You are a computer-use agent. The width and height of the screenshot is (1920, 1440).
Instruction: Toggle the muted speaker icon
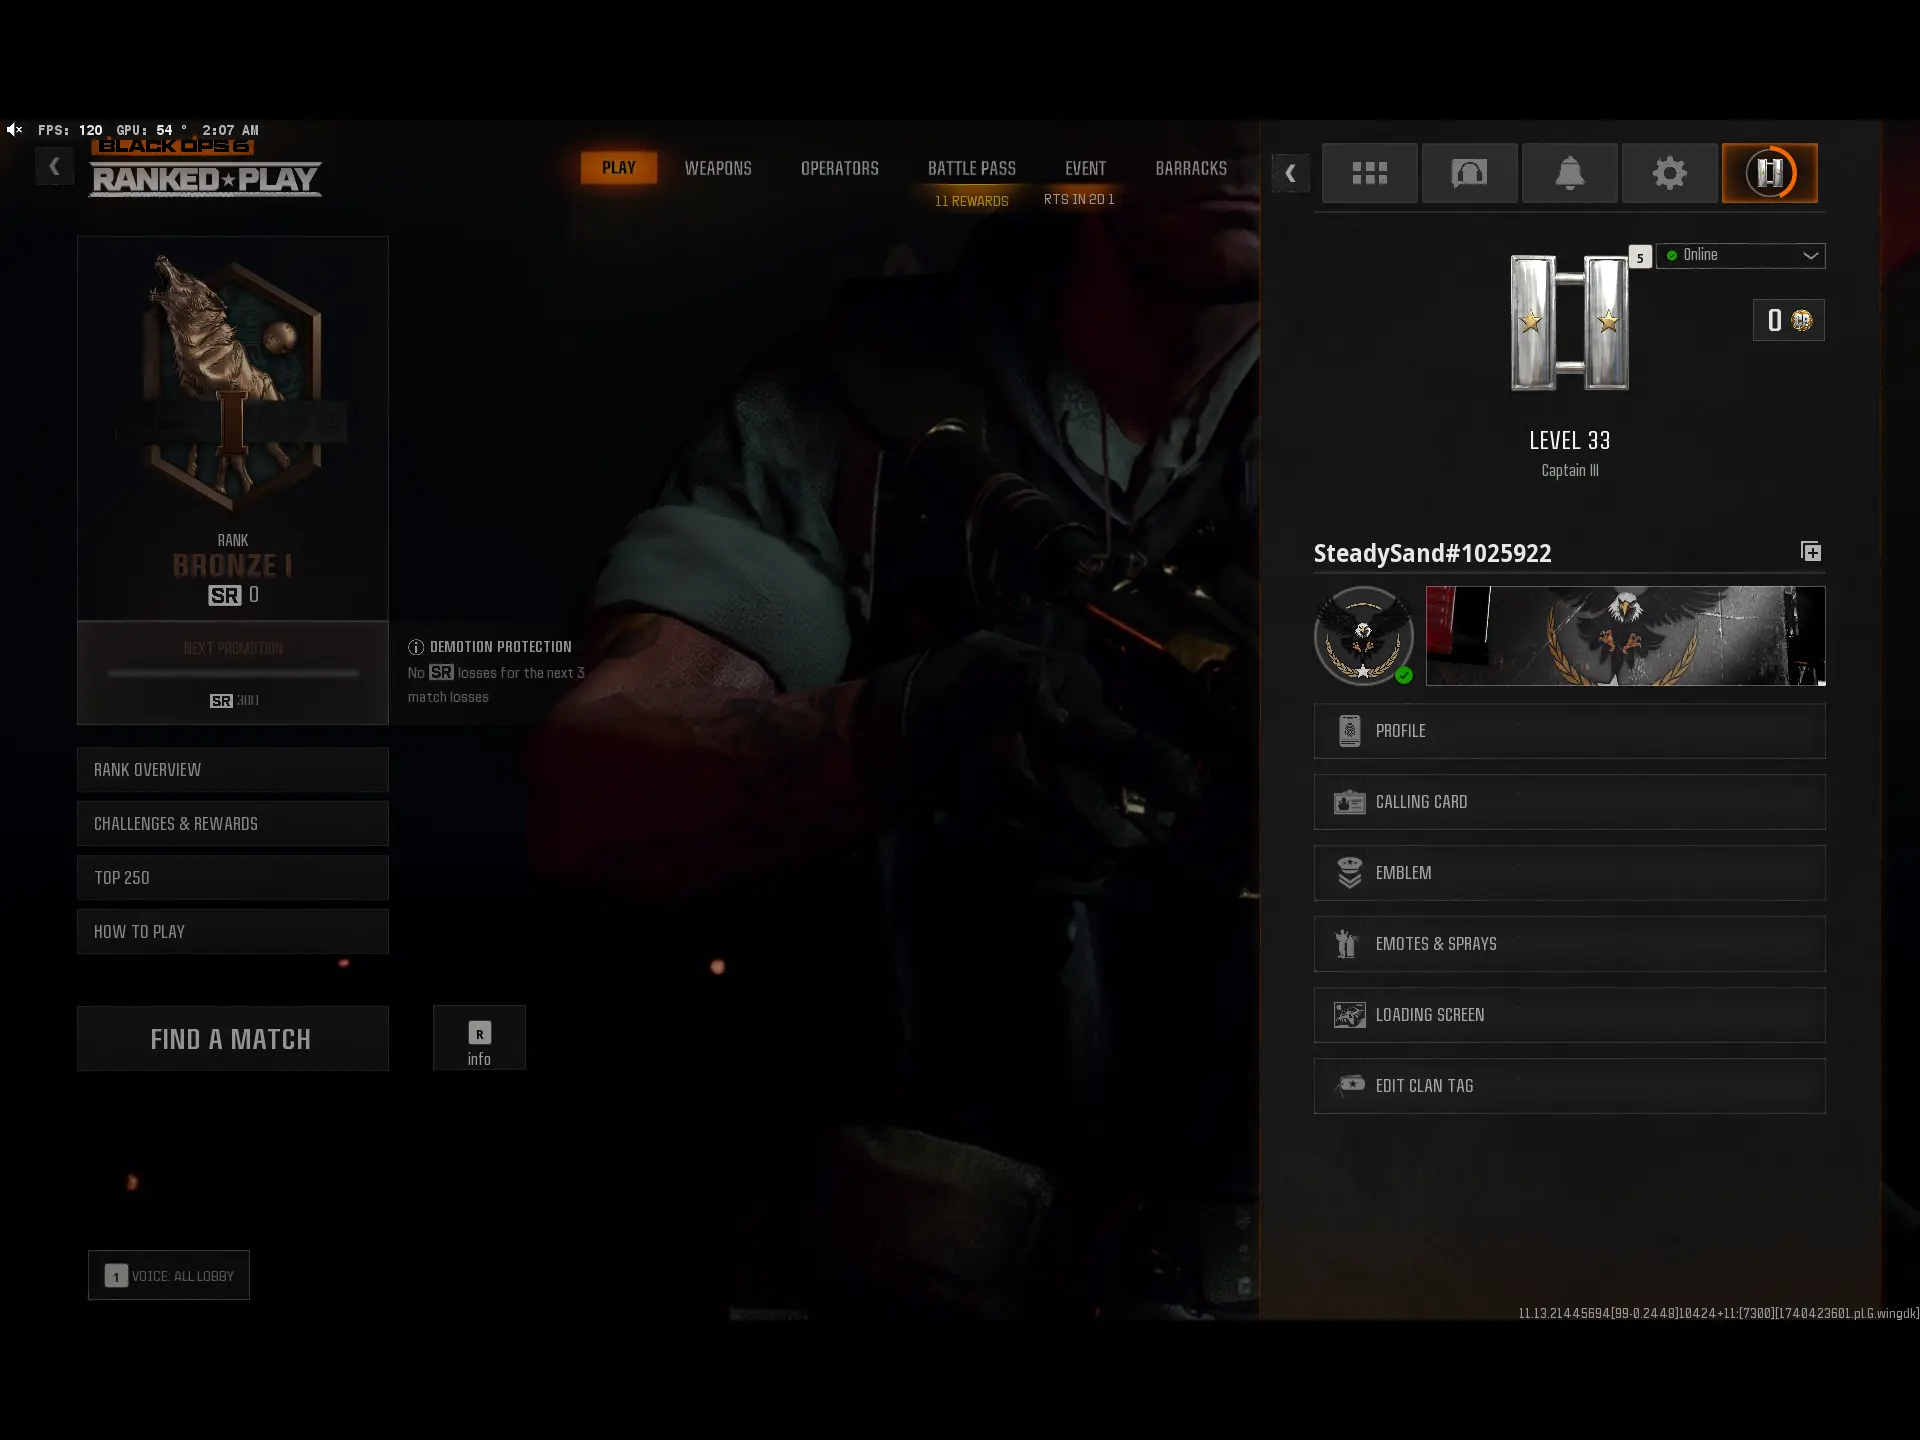point(14,130)
